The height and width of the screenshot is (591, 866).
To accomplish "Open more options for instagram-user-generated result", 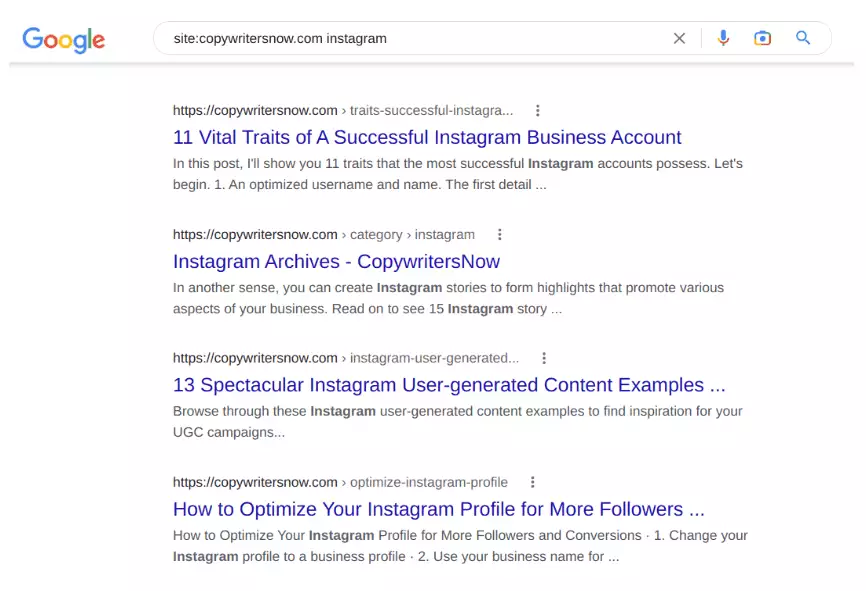I will (544, 358).
